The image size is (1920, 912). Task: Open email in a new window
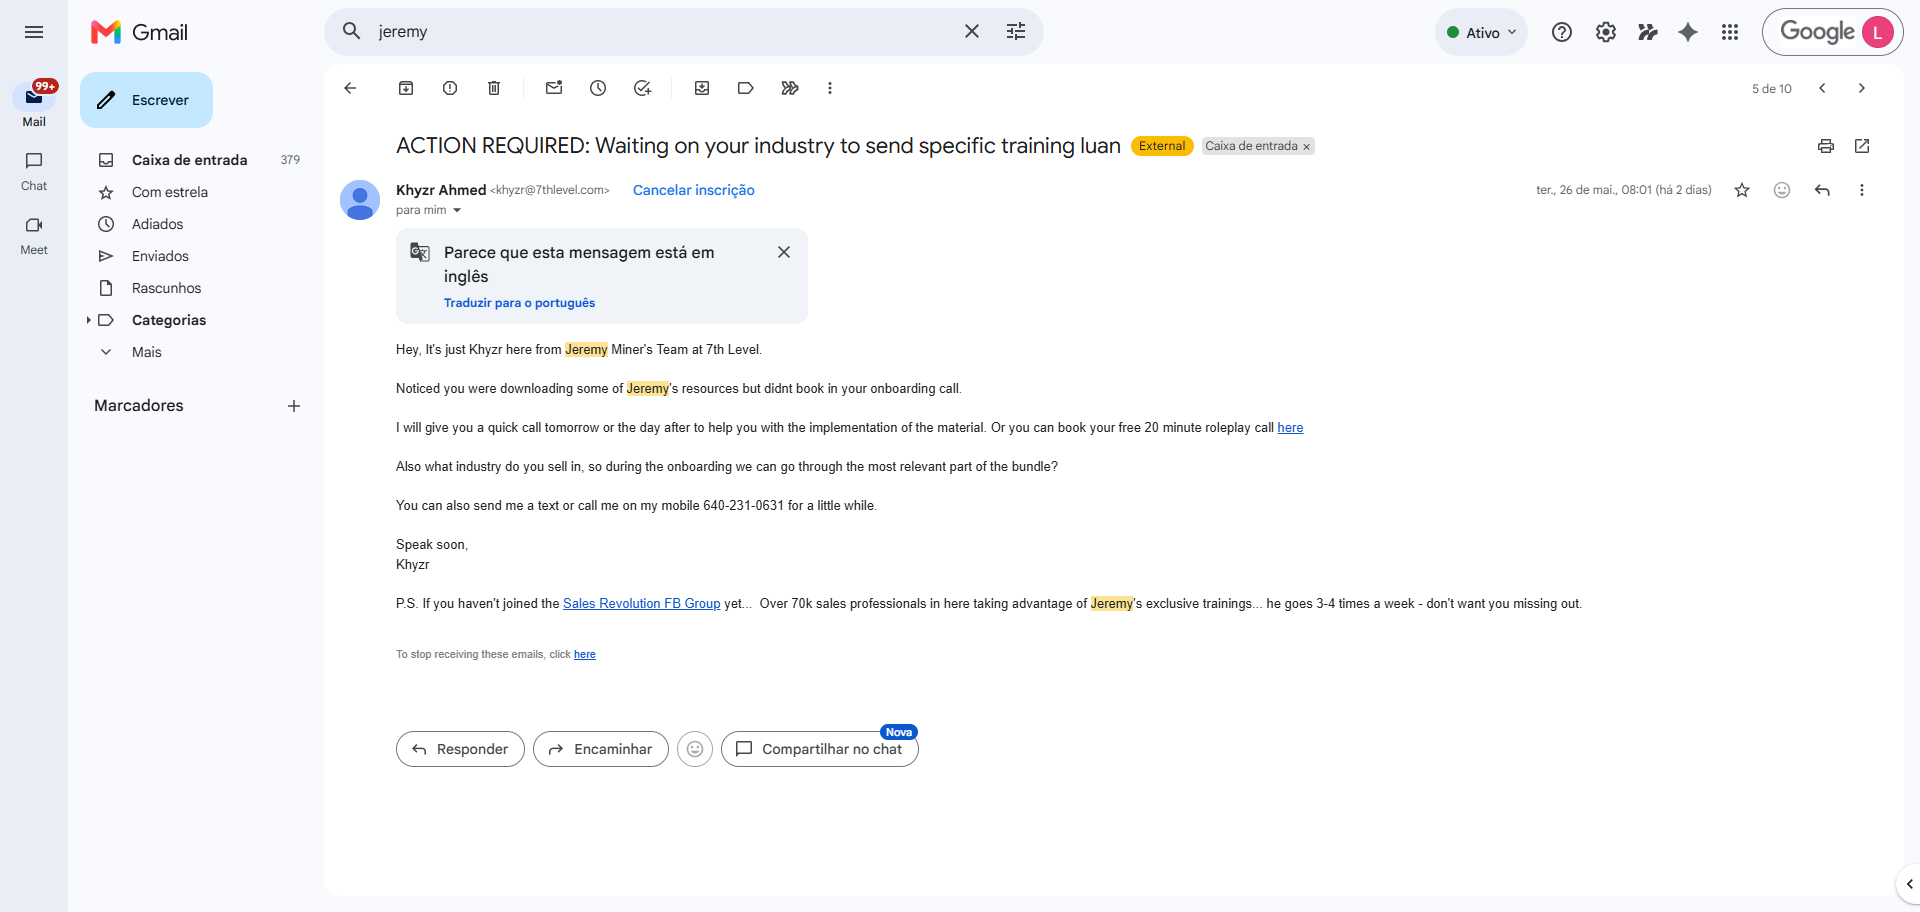(x=1862, y=146)
